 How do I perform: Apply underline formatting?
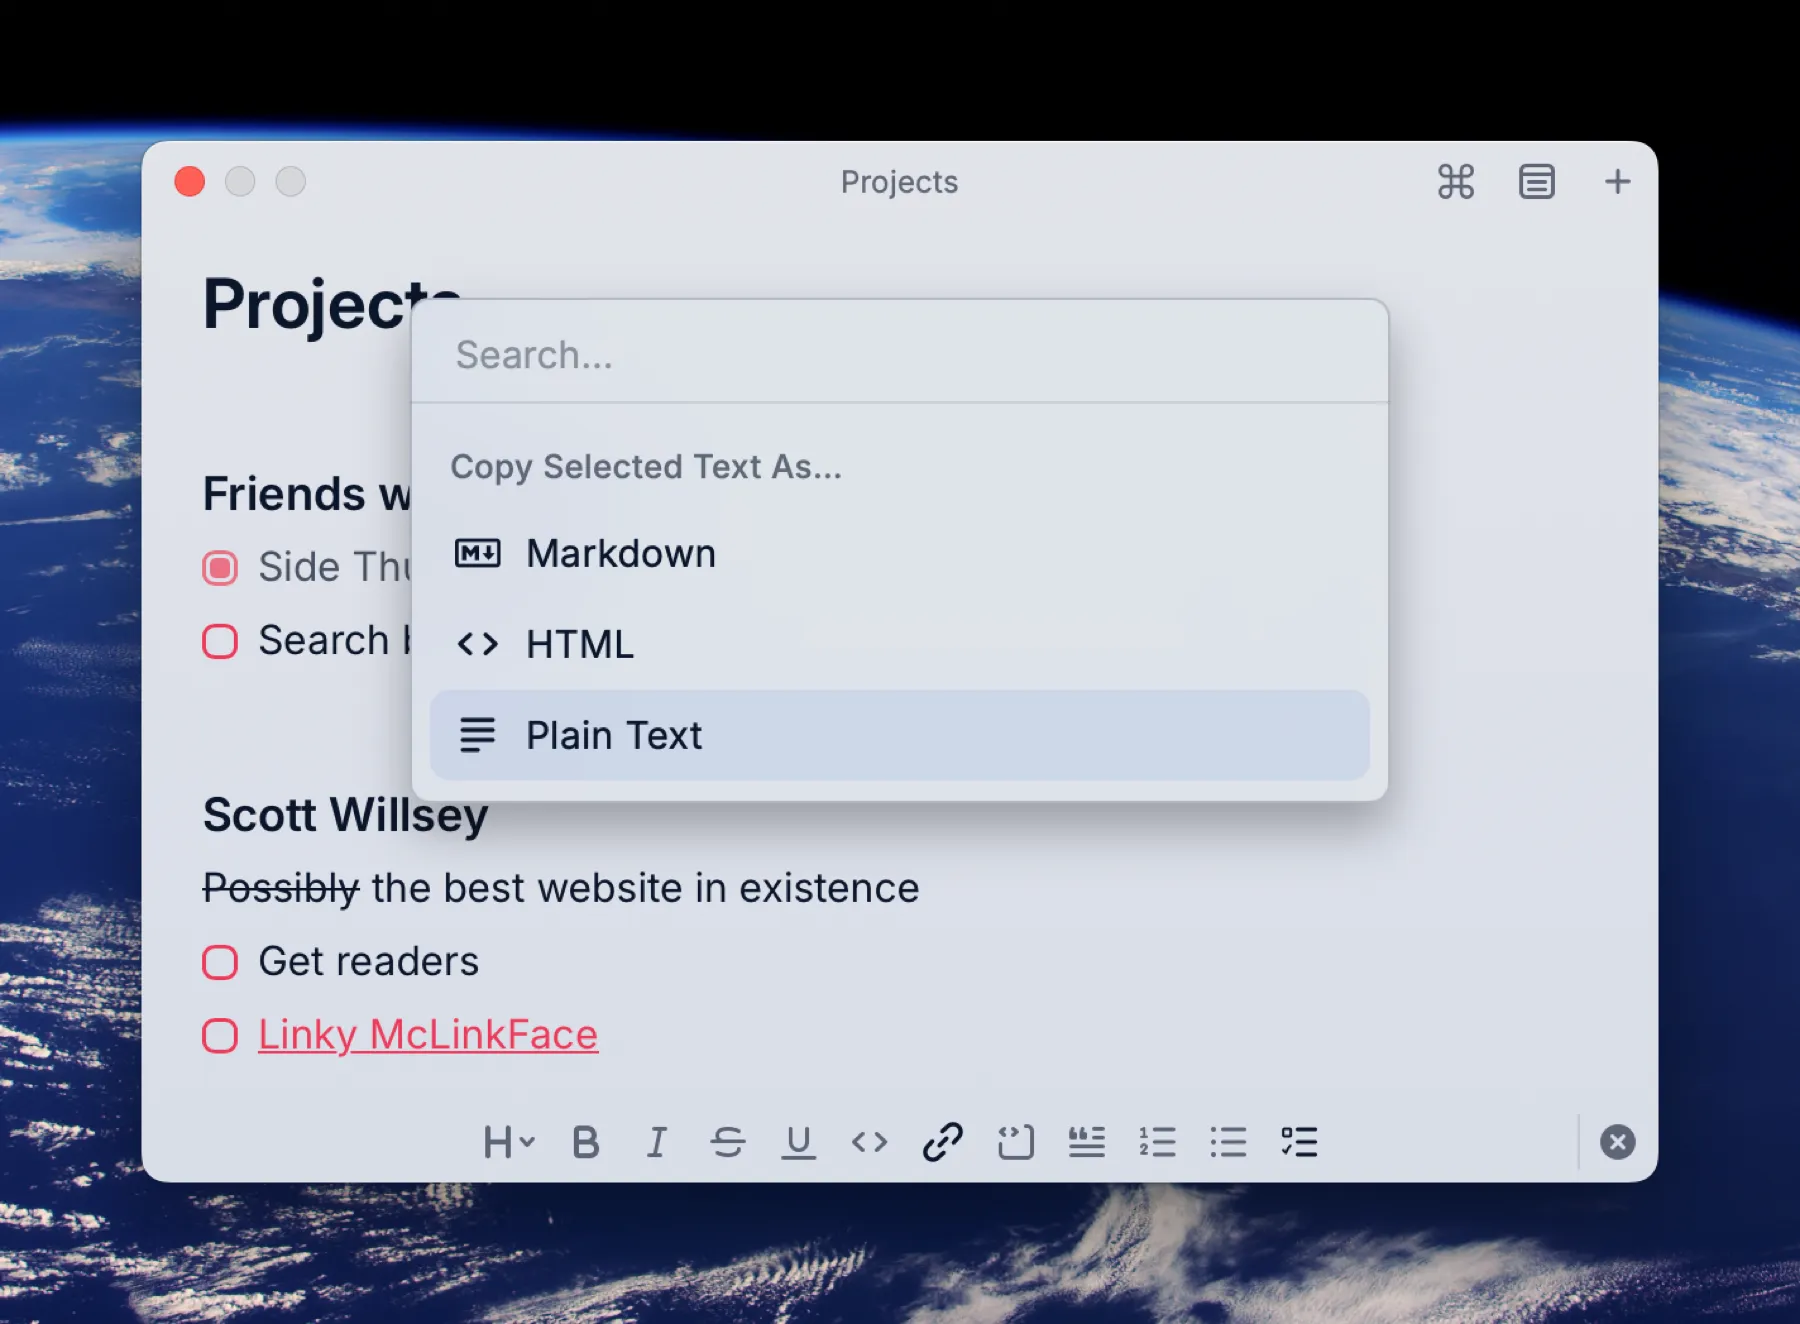pyautogui.click(x=798, y=1141)
